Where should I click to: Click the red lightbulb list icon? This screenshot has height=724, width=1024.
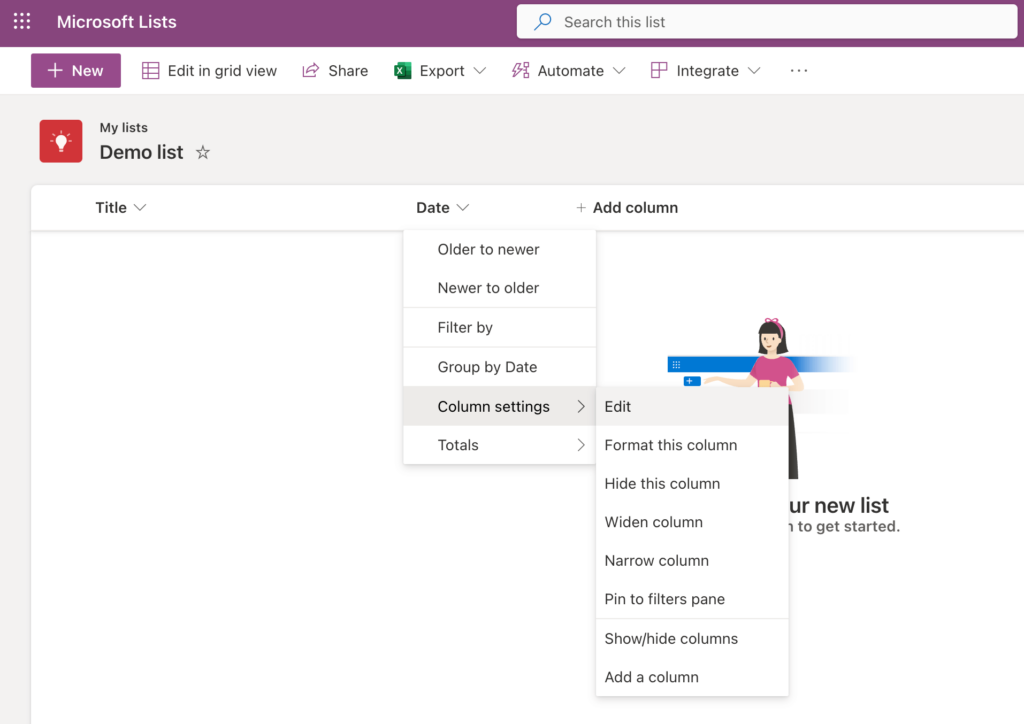(x=61, y=141)
